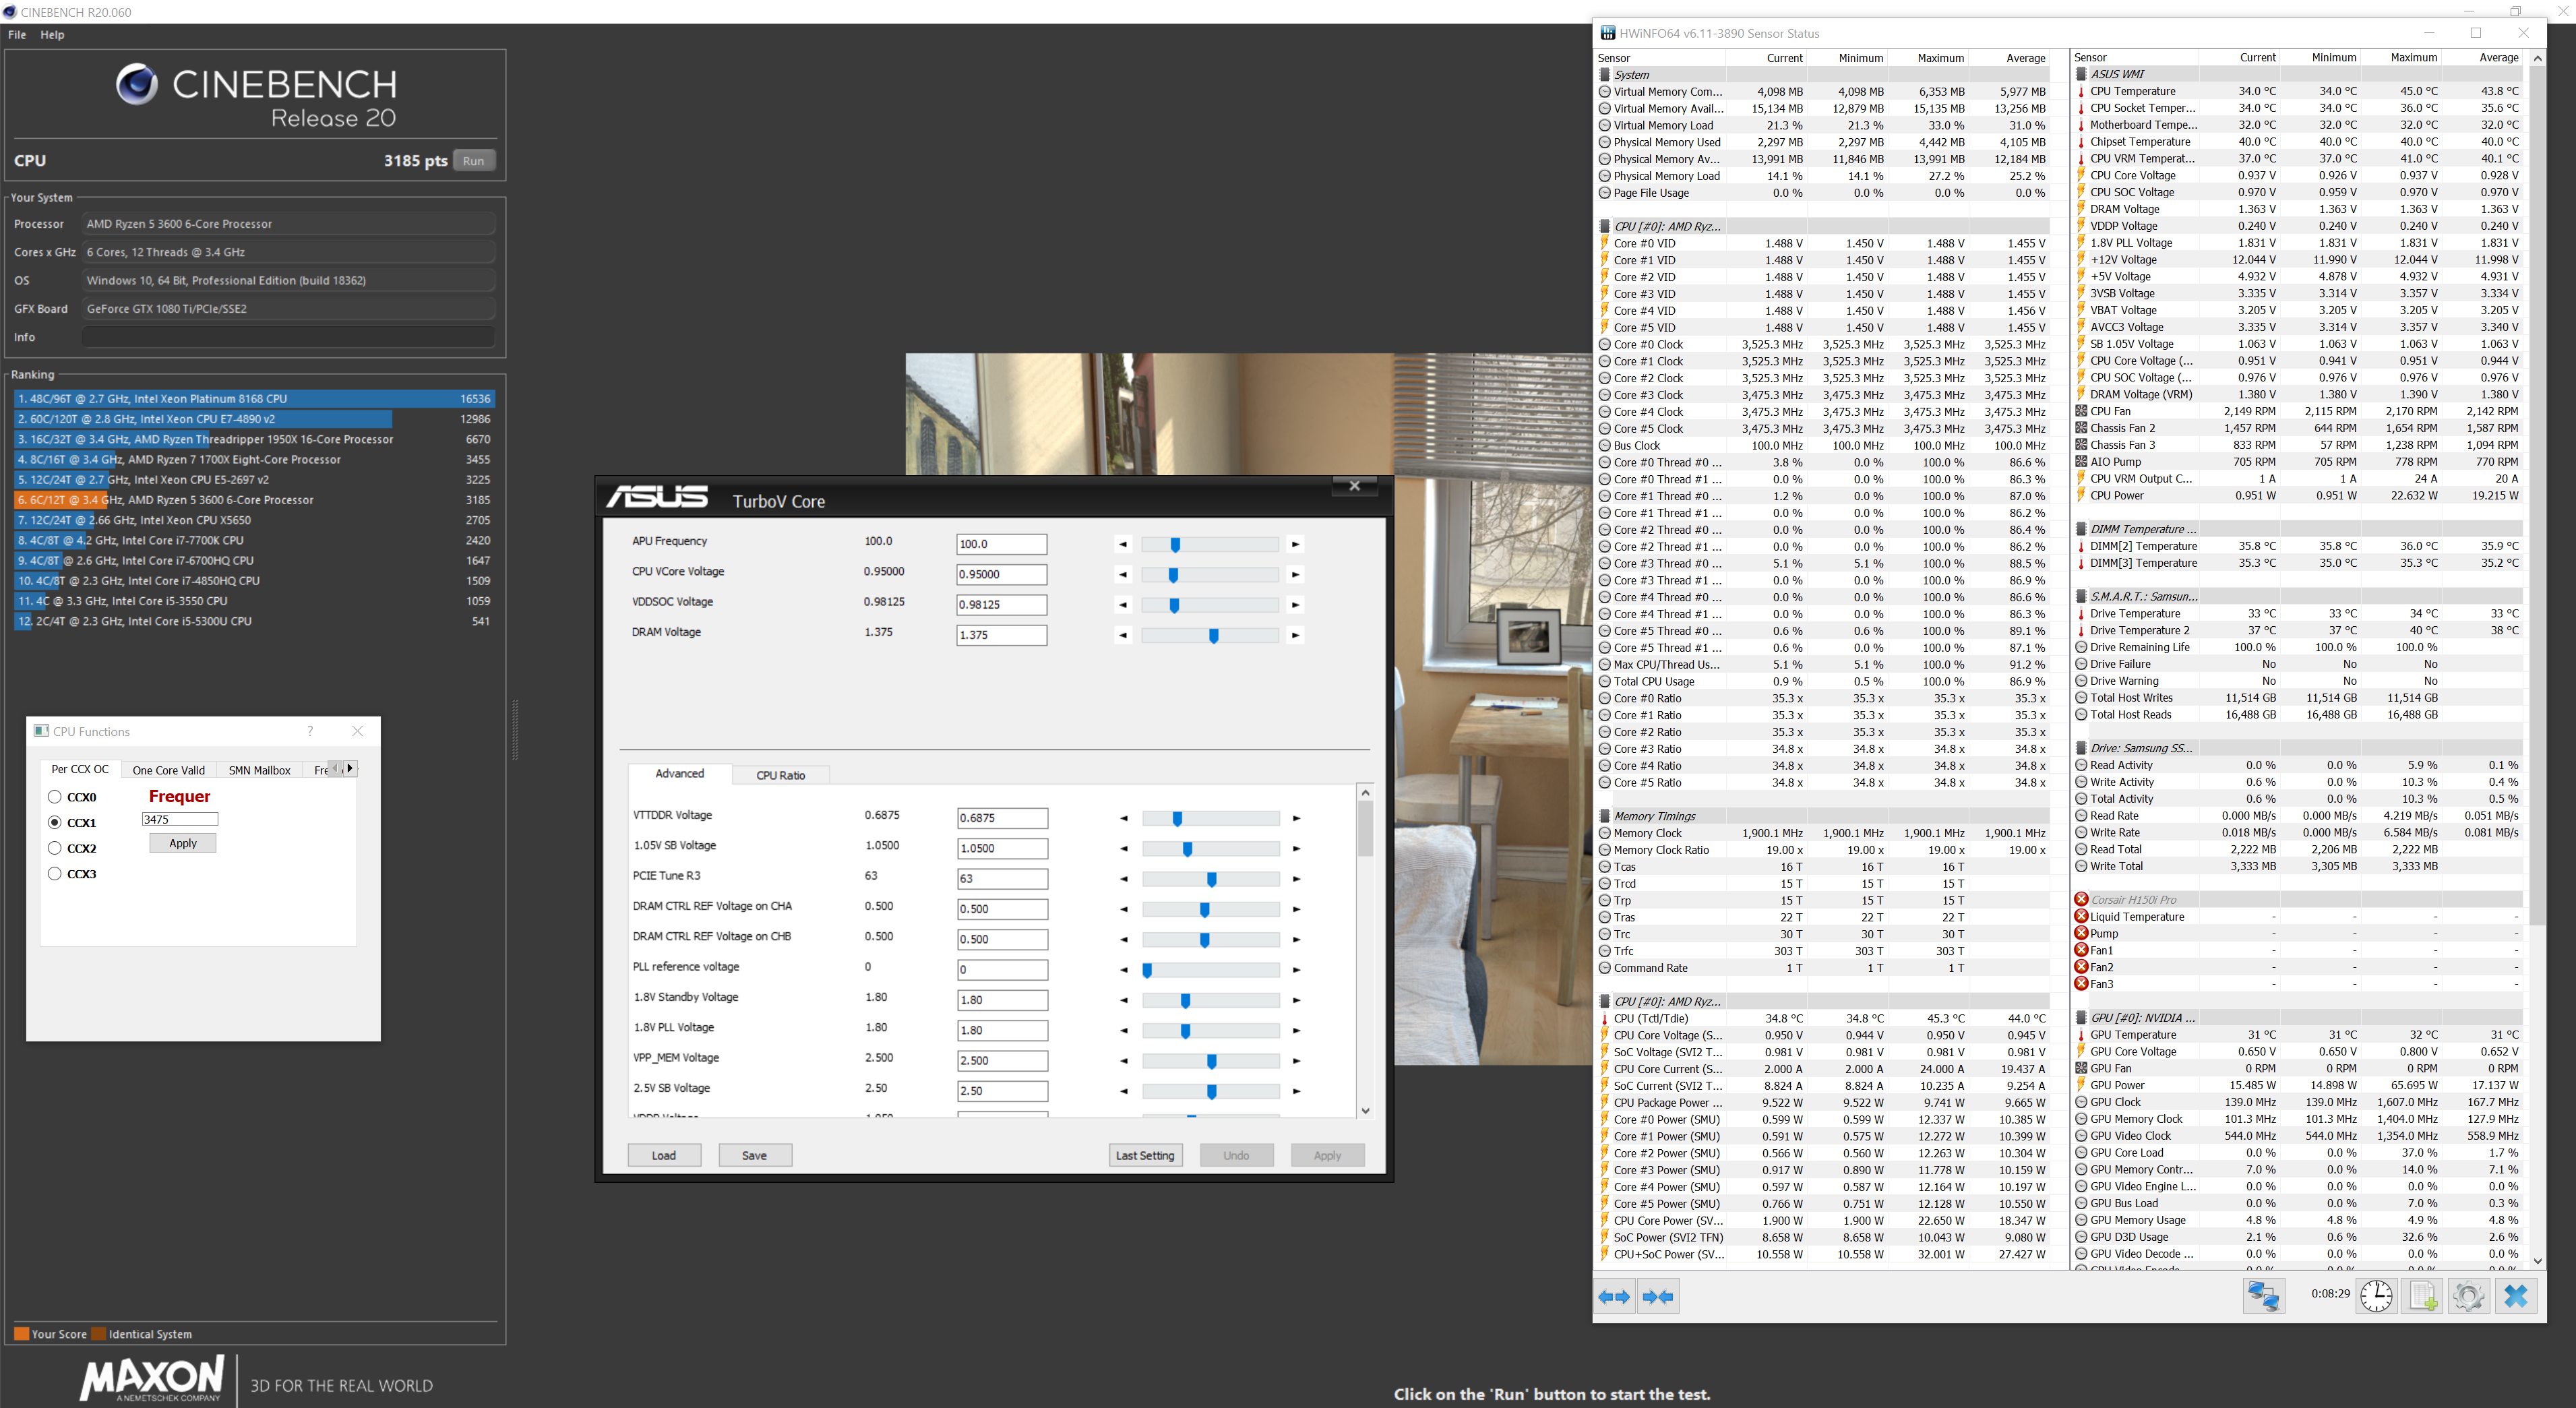Viewport: 2576px width, 1408px height.
Task: Click help question mark in CPU Functions
Action: [x=310, y=731]
